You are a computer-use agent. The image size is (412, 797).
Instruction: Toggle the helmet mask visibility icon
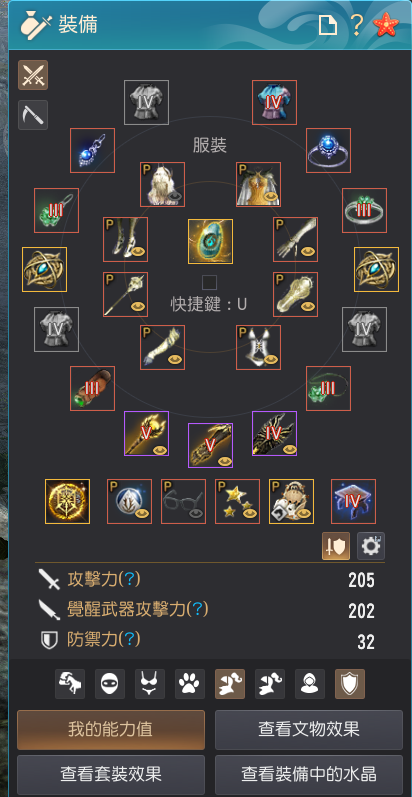(x=110, y=684)
